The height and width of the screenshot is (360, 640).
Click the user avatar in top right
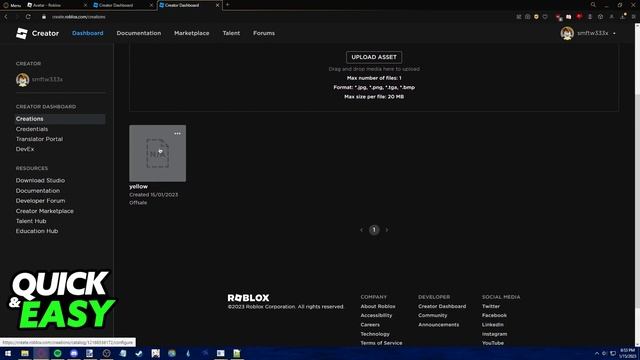click(x=567, y=33)
